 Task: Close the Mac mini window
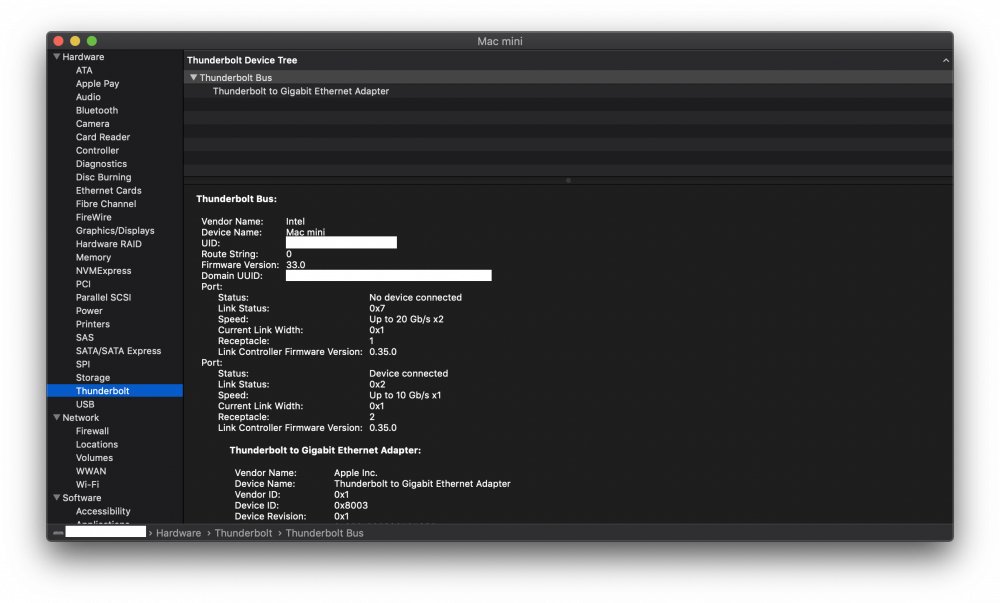point(58,41)
